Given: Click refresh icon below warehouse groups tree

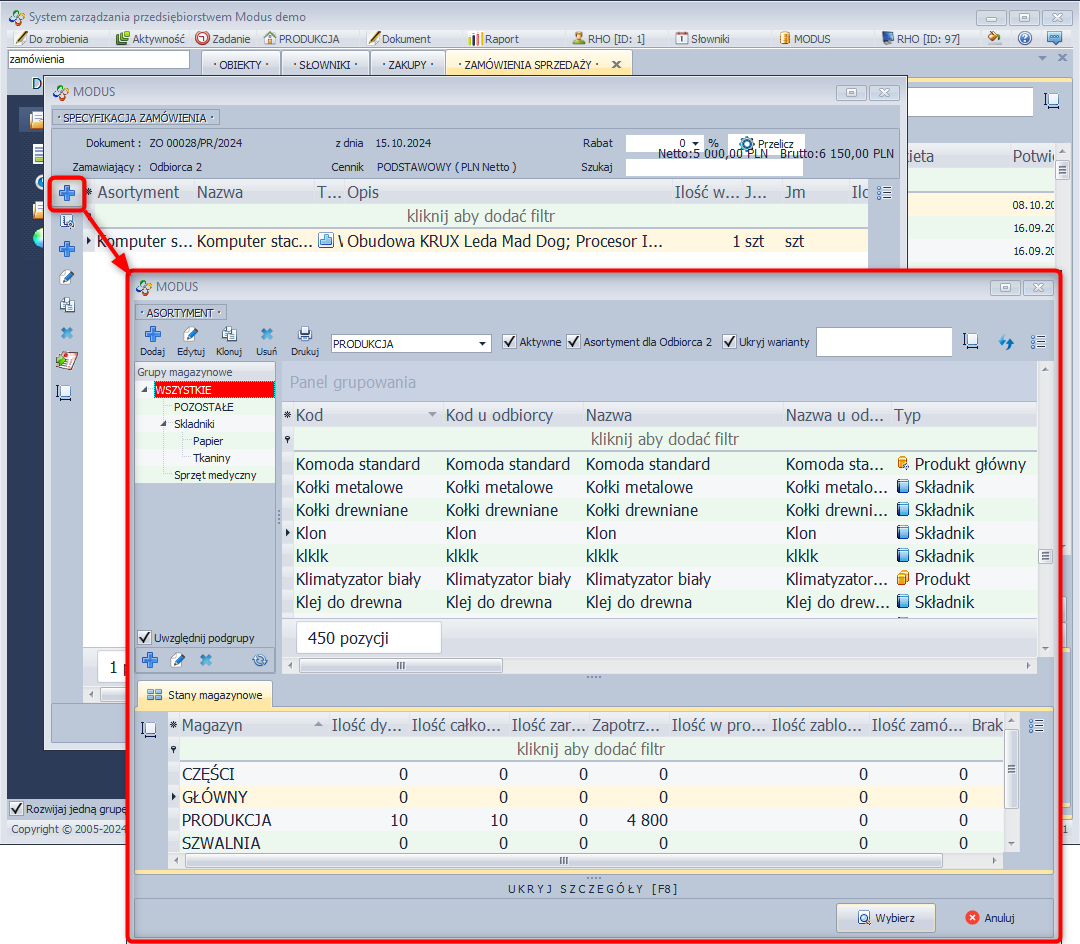Looking at the screenshot, I should pyautogui.click(x=260, y=660).
